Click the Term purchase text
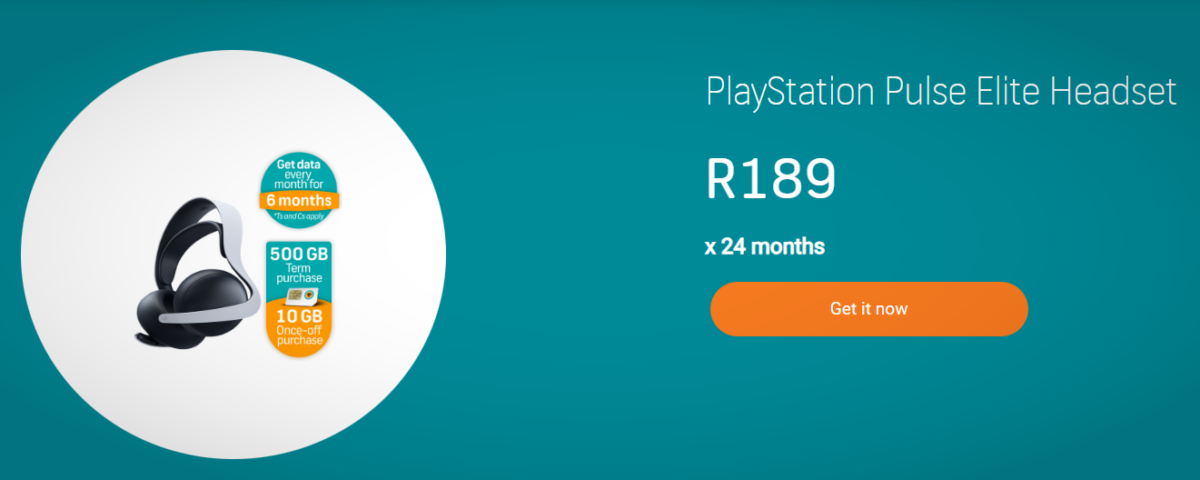Viewport: 1200px width, 480px height. (299, 275)
